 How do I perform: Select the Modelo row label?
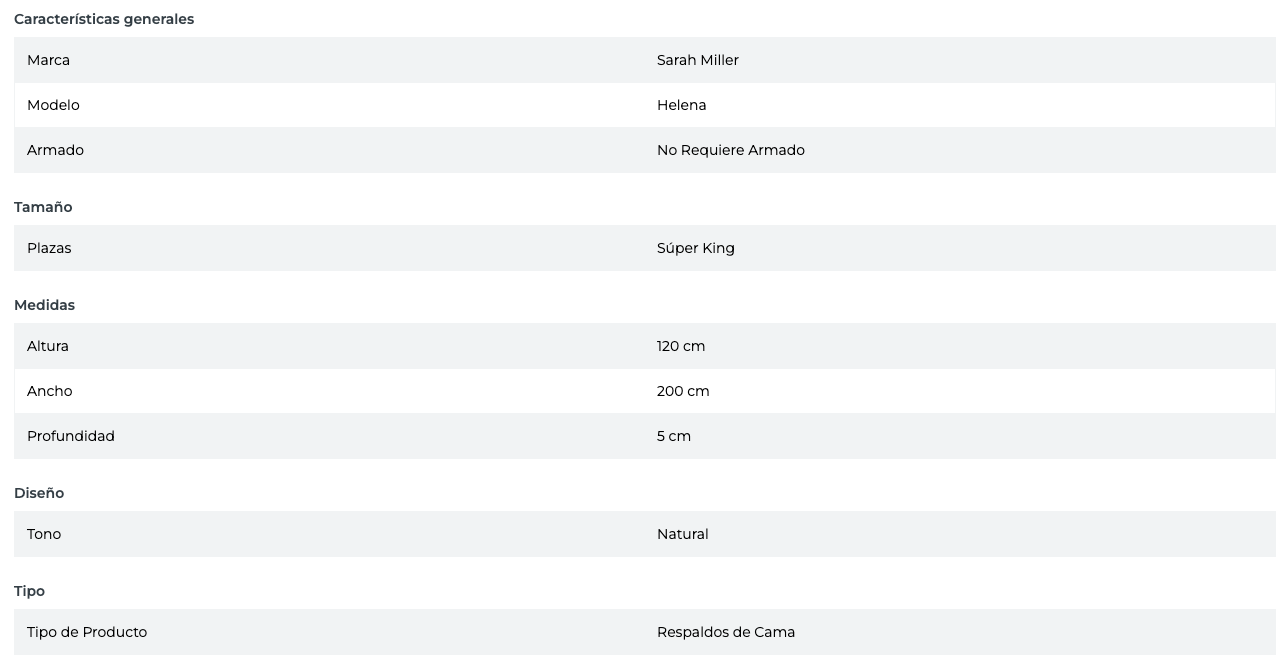click(53, 105)
